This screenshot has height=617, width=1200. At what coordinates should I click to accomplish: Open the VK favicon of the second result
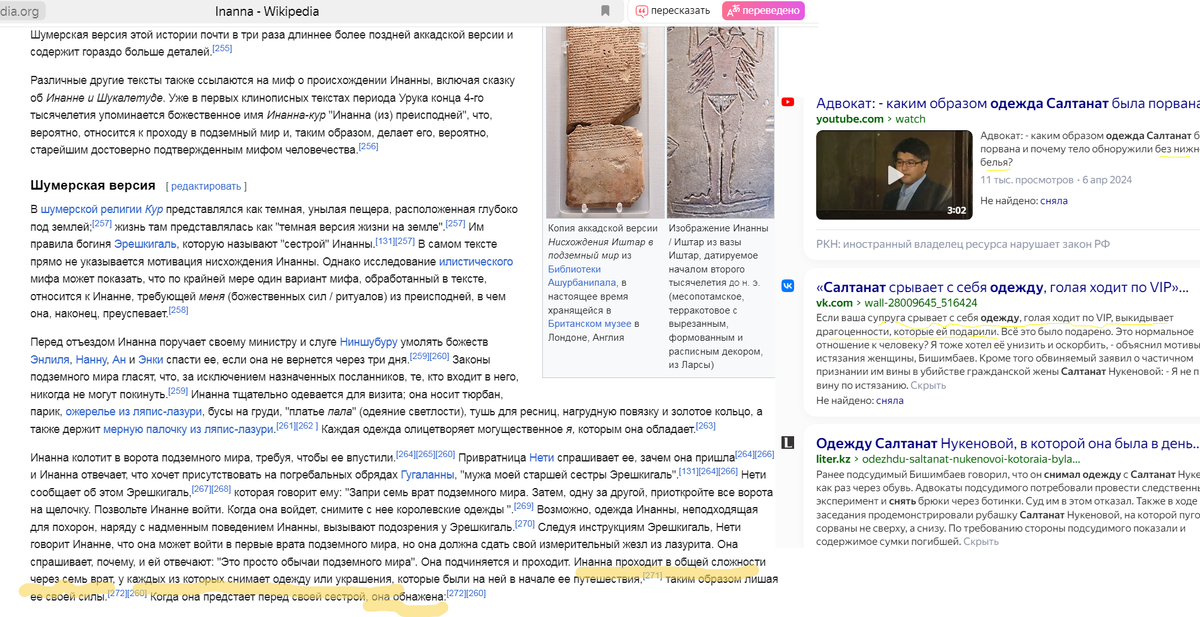click(788, 285)
